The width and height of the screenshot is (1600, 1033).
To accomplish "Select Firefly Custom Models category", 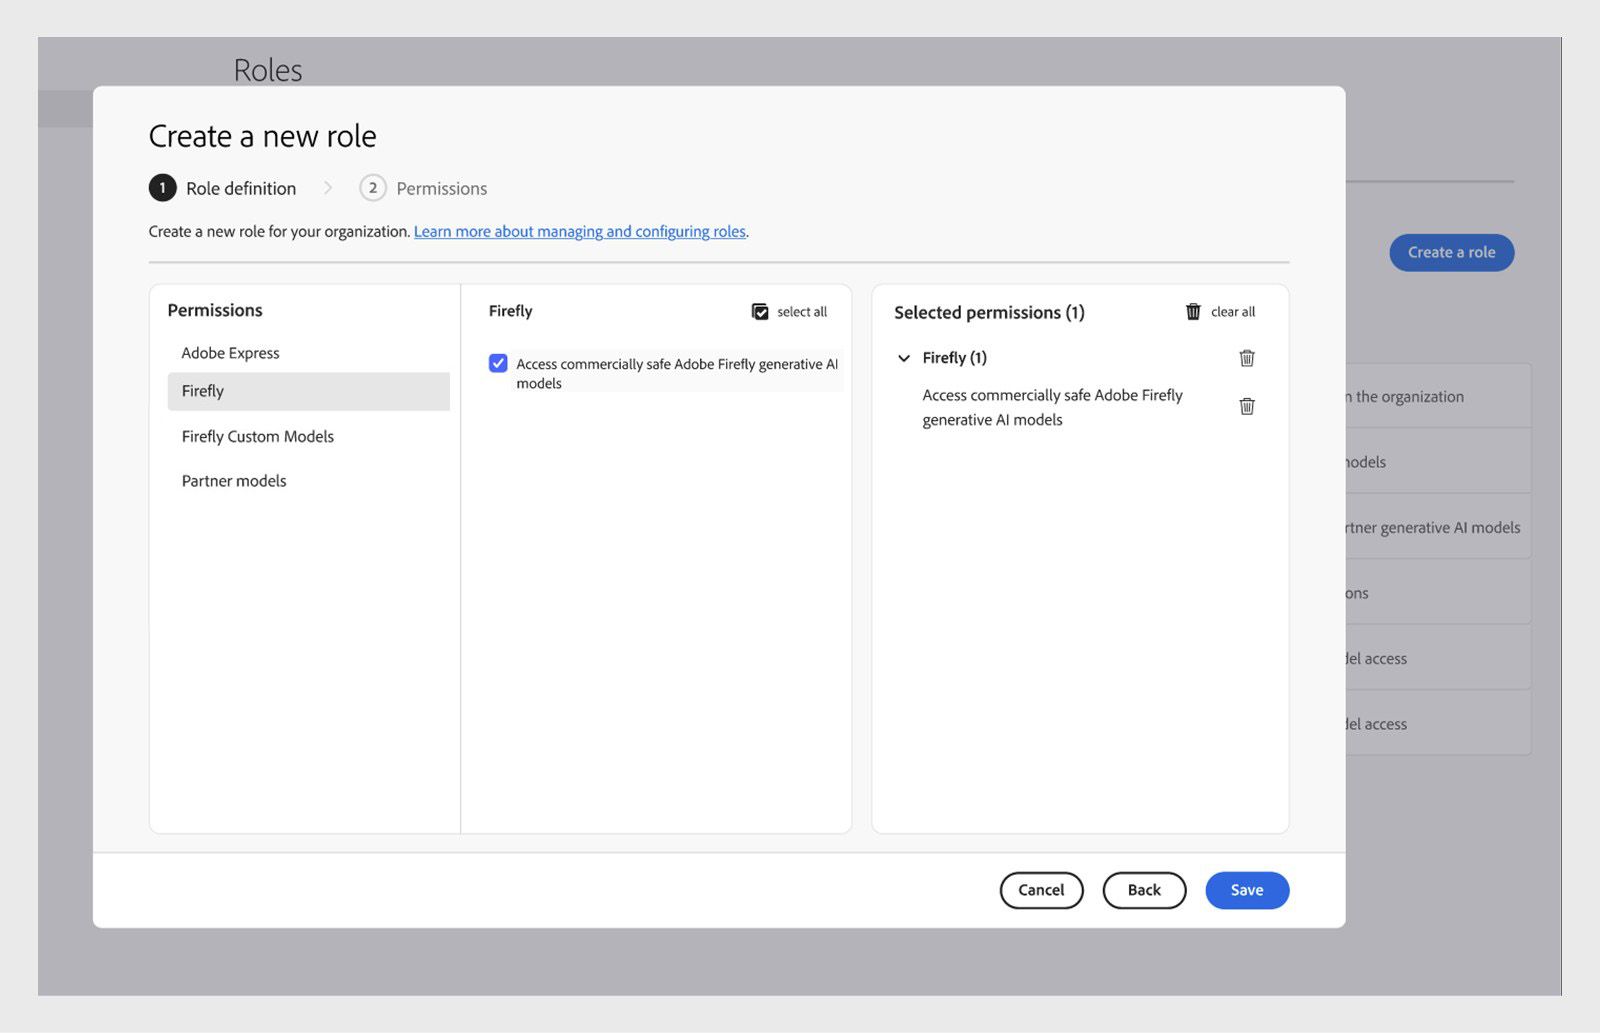I will (x=257, y=436).
